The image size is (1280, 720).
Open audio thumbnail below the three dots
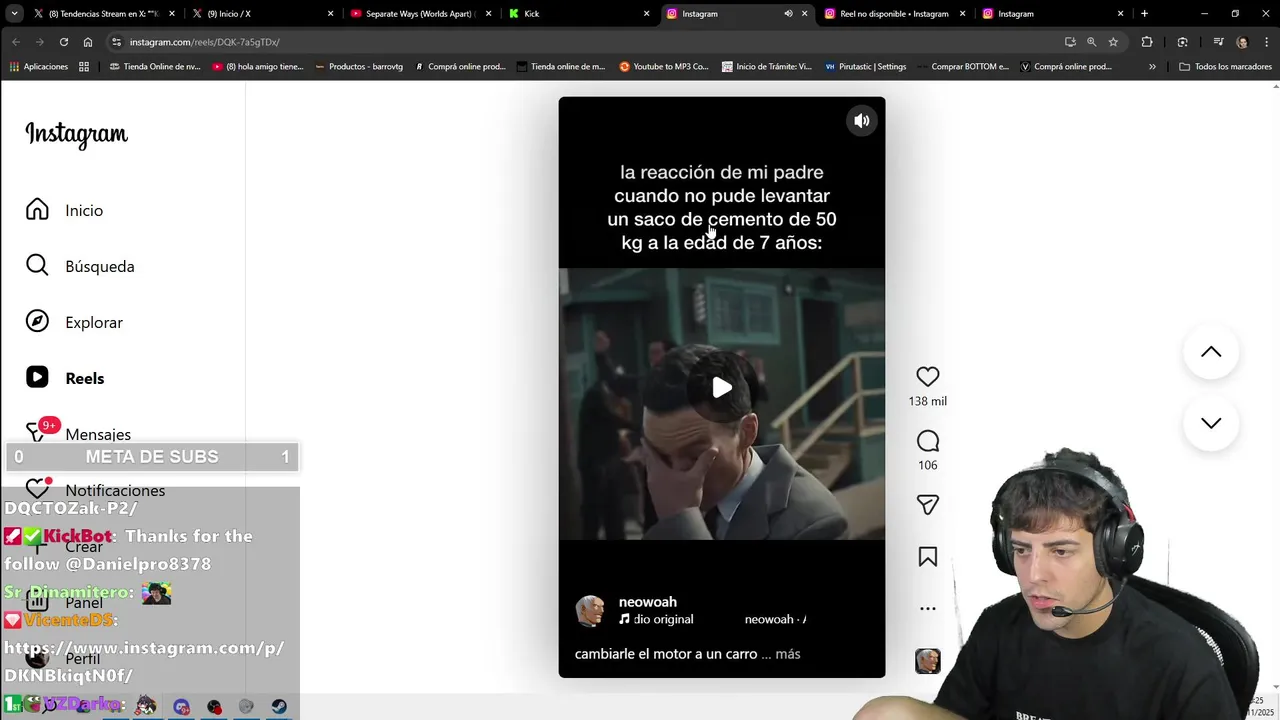pyautogui.click(x=928, y=661)
